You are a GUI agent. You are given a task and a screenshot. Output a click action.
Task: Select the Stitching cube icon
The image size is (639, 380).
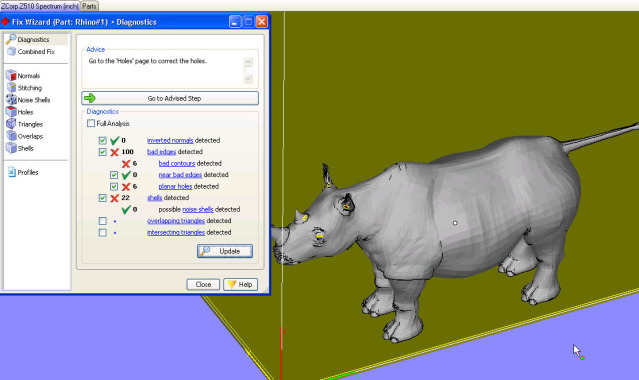11,88
